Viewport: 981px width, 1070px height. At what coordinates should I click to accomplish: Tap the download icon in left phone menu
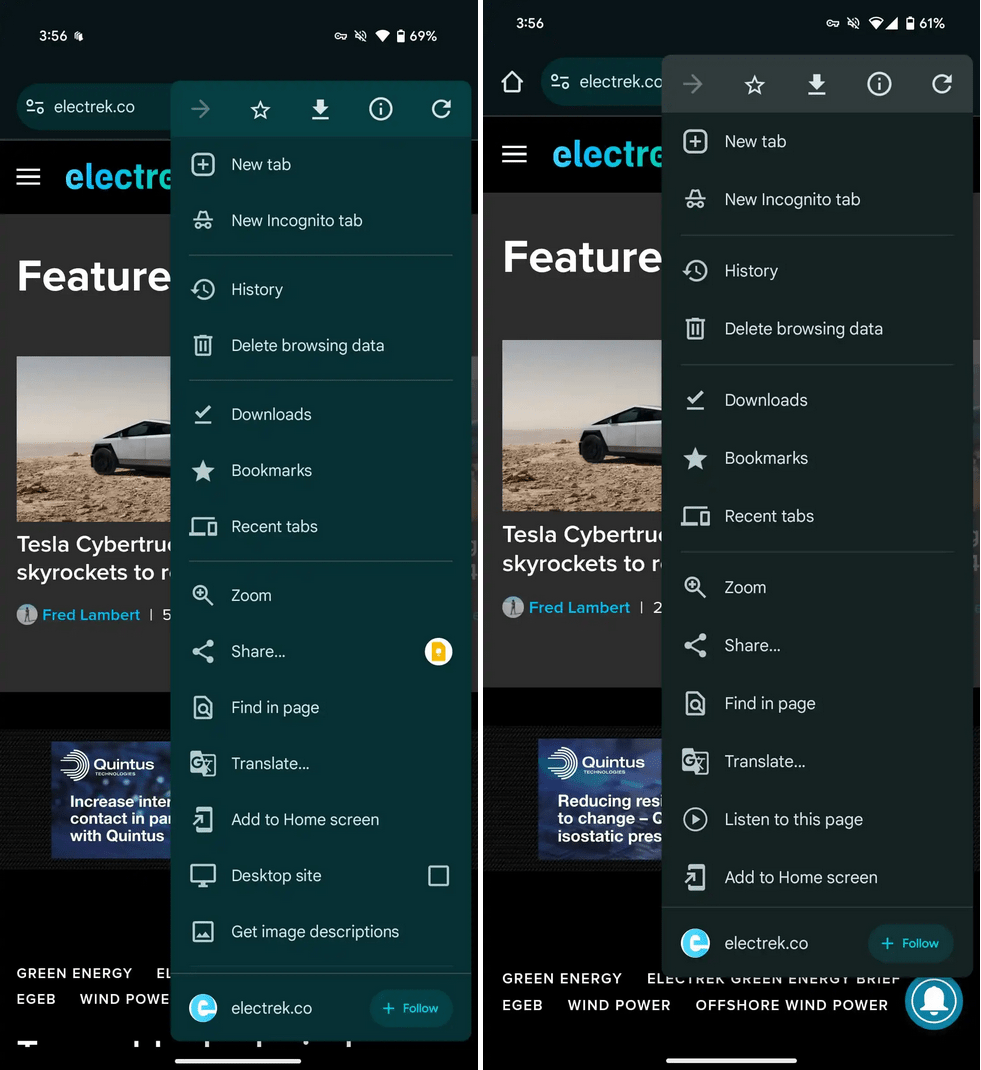tap(320, 109)
